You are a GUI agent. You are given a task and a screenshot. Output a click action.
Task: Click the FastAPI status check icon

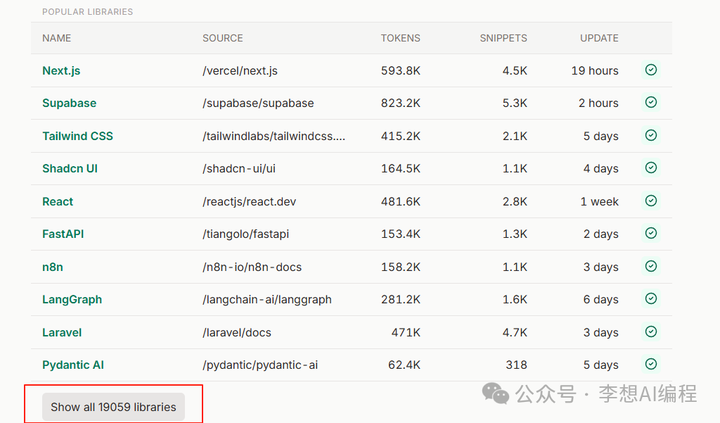coord(651,233)
